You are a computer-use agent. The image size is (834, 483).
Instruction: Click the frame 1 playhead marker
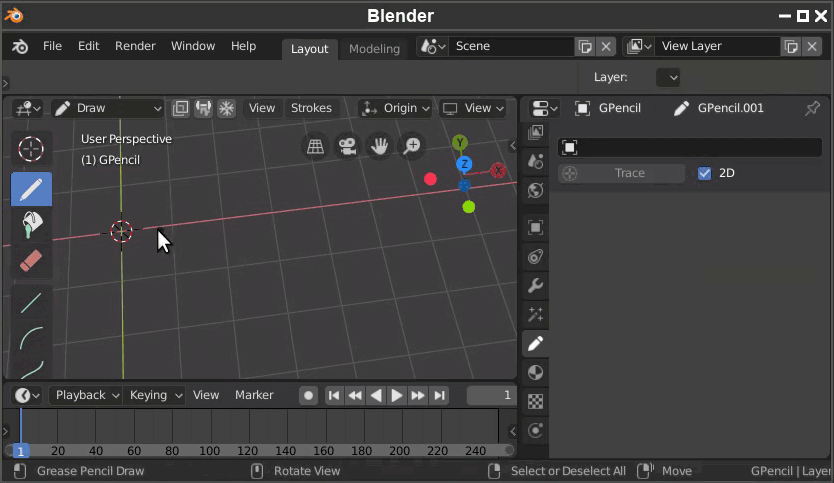pos(20,452)
